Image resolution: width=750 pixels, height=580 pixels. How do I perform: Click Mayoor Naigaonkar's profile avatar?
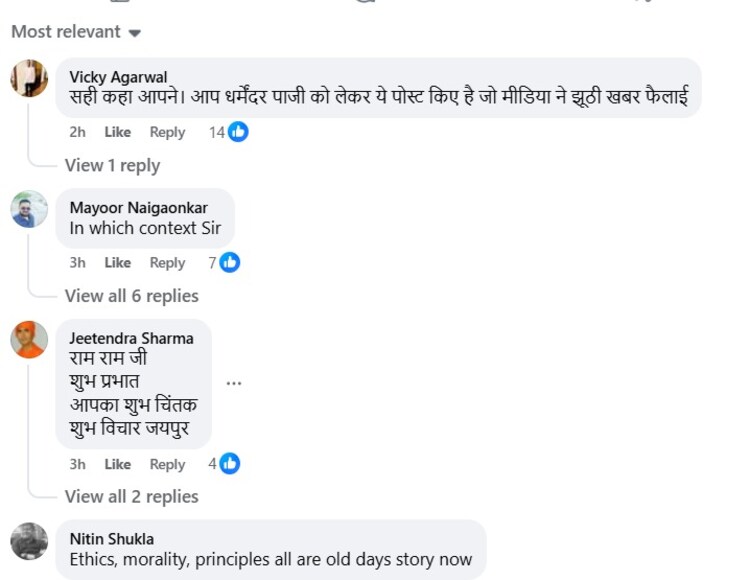coord(29,209)
